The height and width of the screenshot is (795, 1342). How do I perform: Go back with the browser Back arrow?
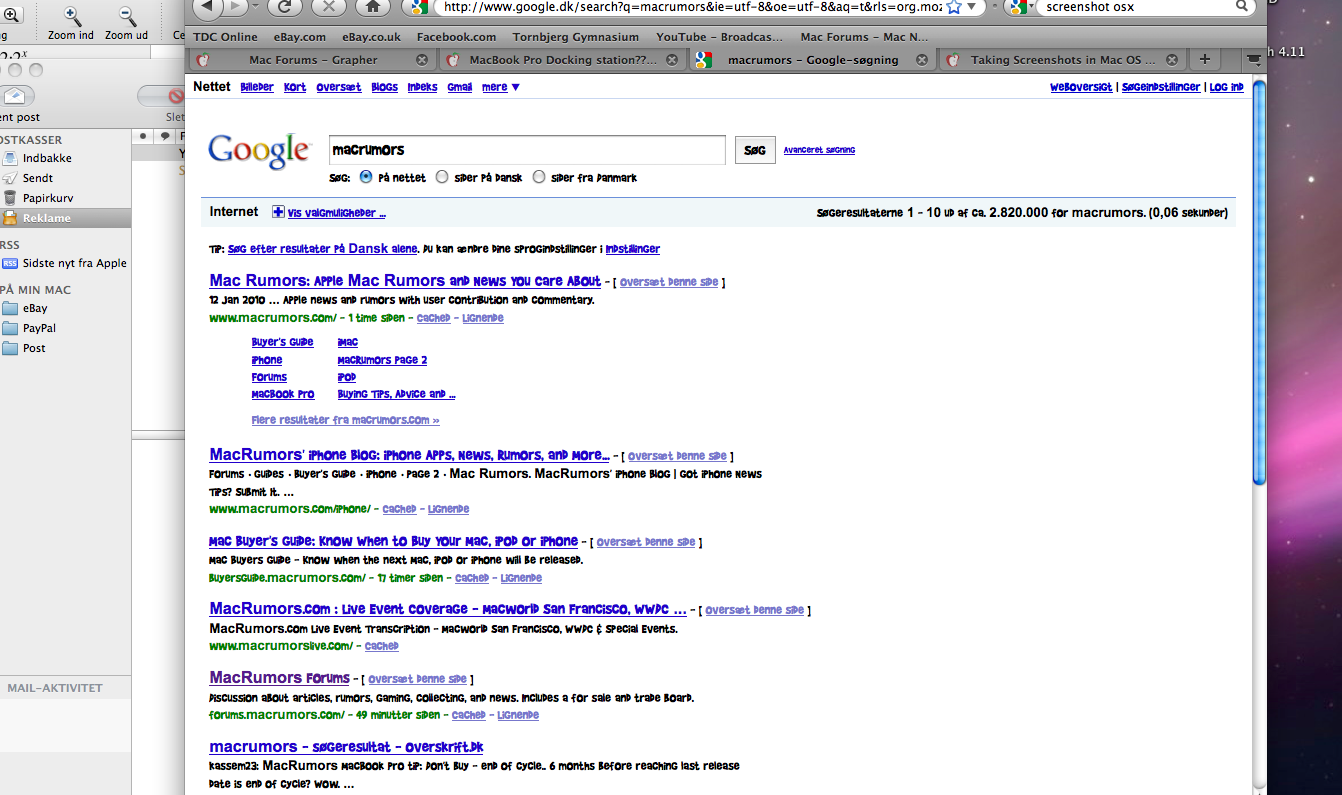[206, 6]
